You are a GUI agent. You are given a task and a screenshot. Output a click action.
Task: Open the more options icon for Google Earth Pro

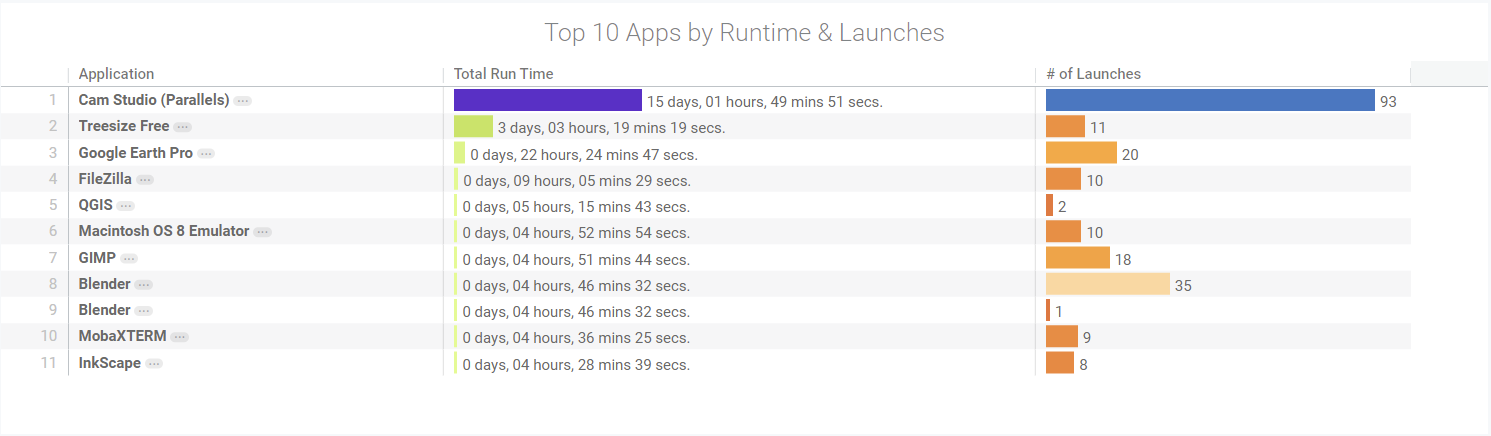click(x=206, y=154)
